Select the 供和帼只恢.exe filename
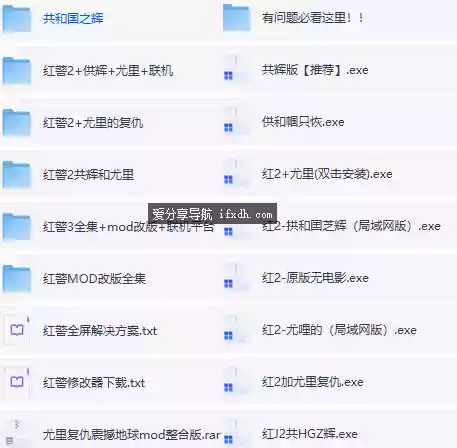This screenshot has height=448, width=457. coord(303,122)
